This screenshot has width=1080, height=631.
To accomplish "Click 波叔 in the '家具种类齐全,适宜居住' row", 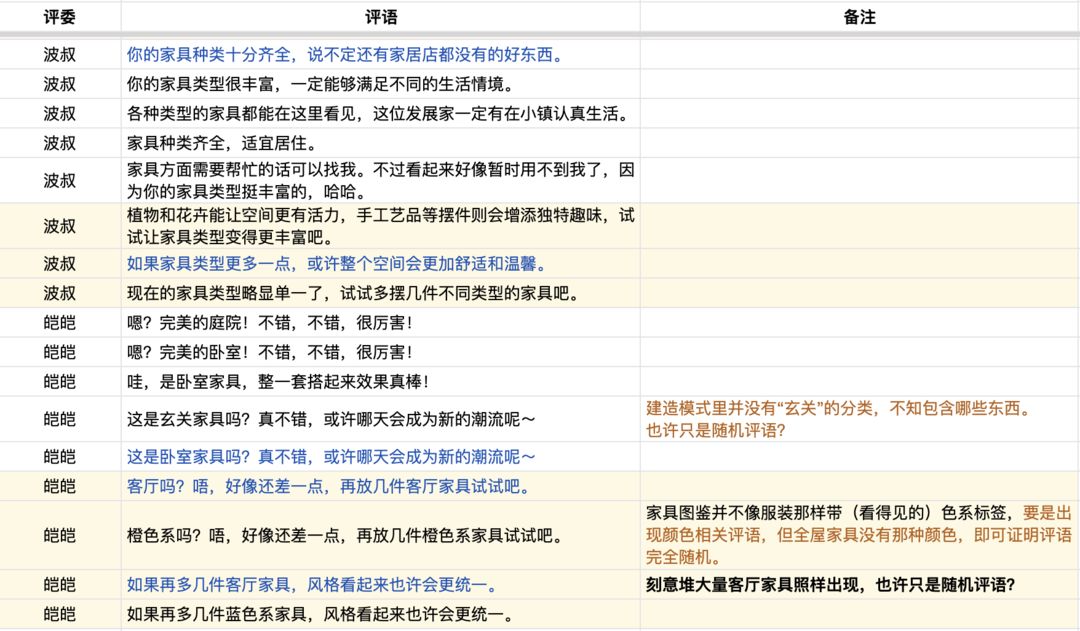I will (x=60, y=143).
